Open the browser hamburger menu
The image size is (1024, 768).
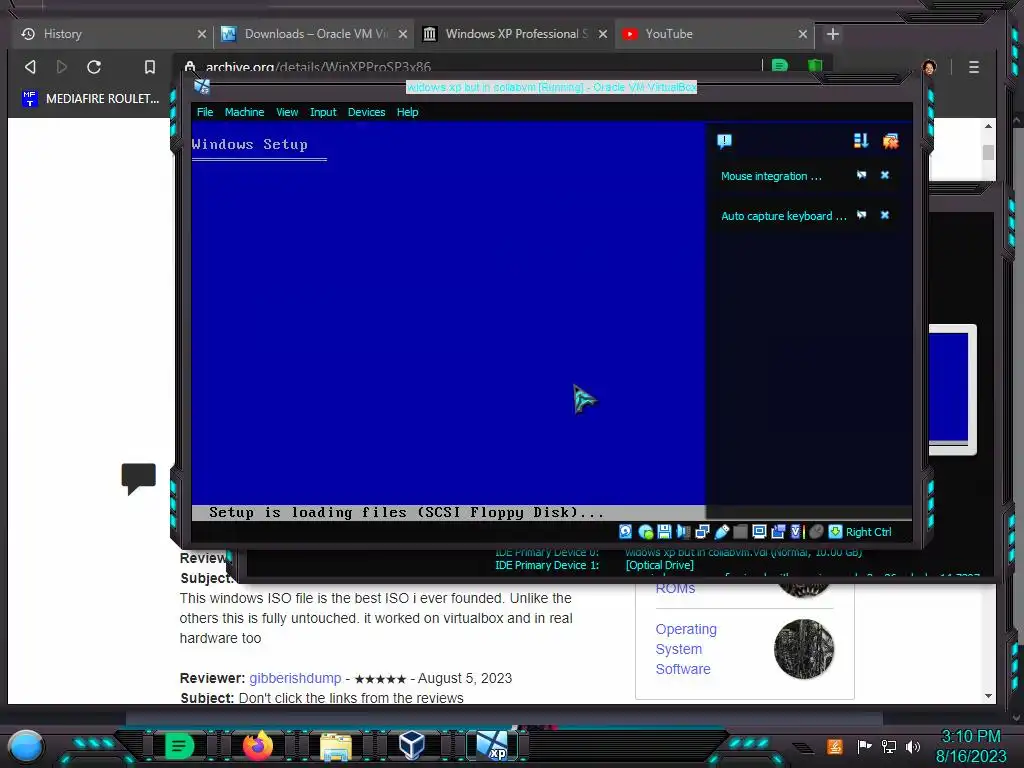pyautogui.click(x=974, y=67)
